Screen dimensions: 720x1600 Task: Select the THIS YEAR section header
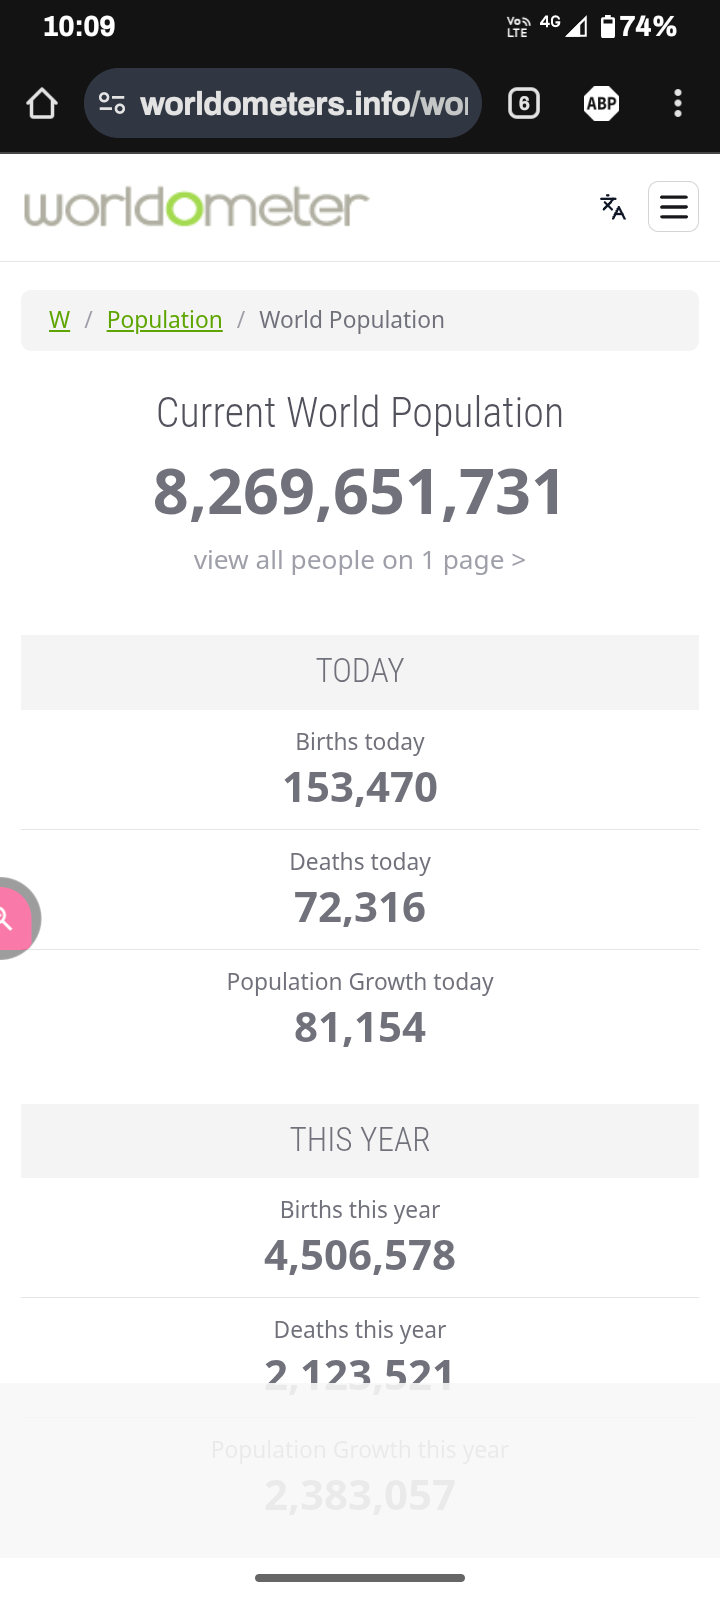click(360, 1140)
